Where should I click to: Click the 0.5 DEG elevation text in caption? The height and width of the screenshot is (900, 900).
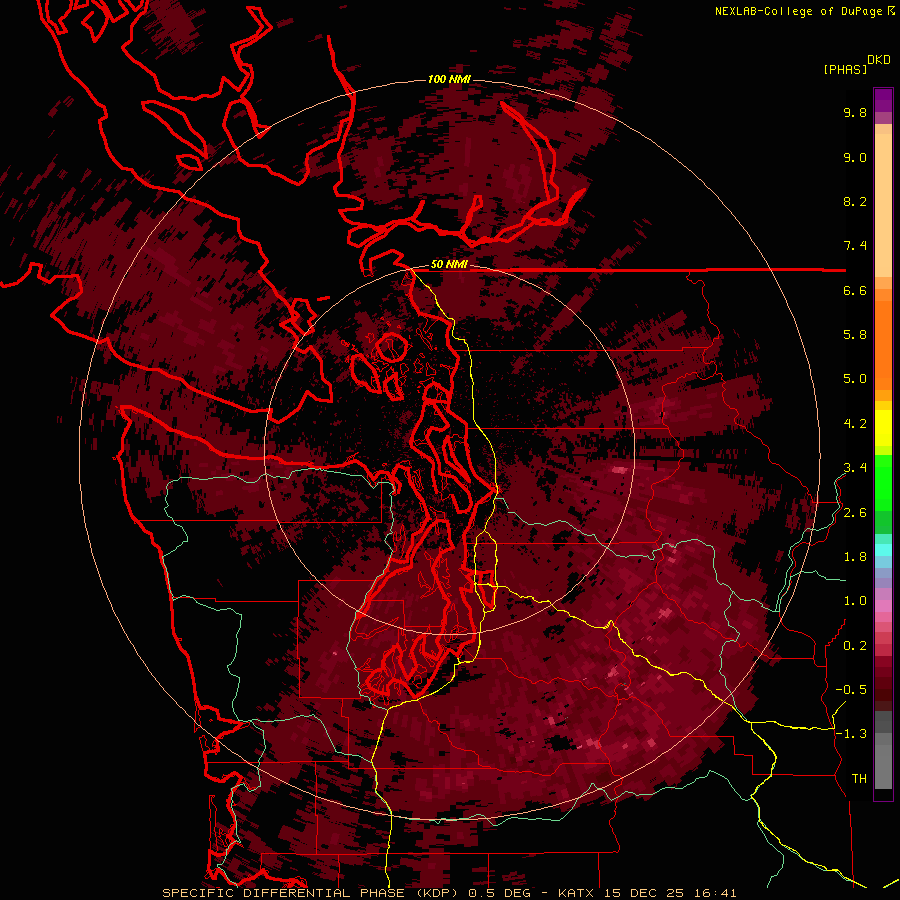point(500,893)
